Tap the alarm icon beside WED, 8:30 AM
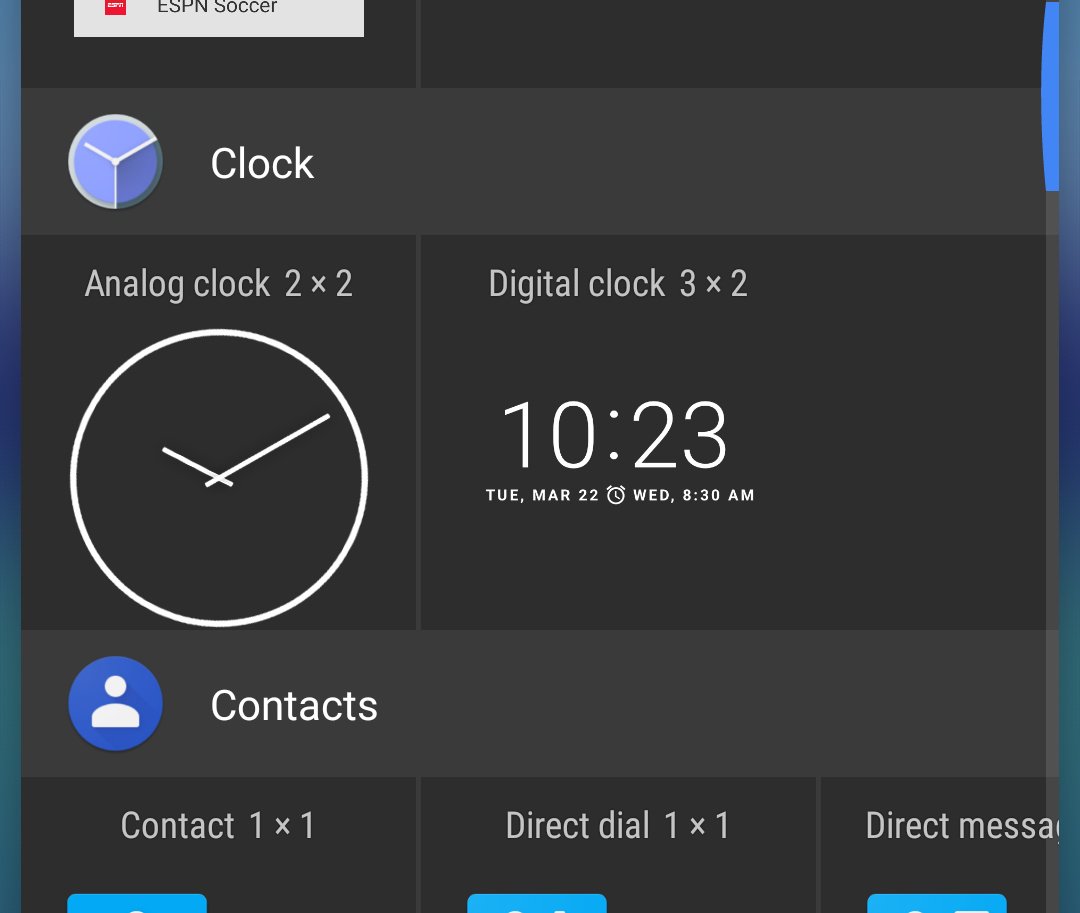Screen dimensions: 1080x913 [616, 495]
